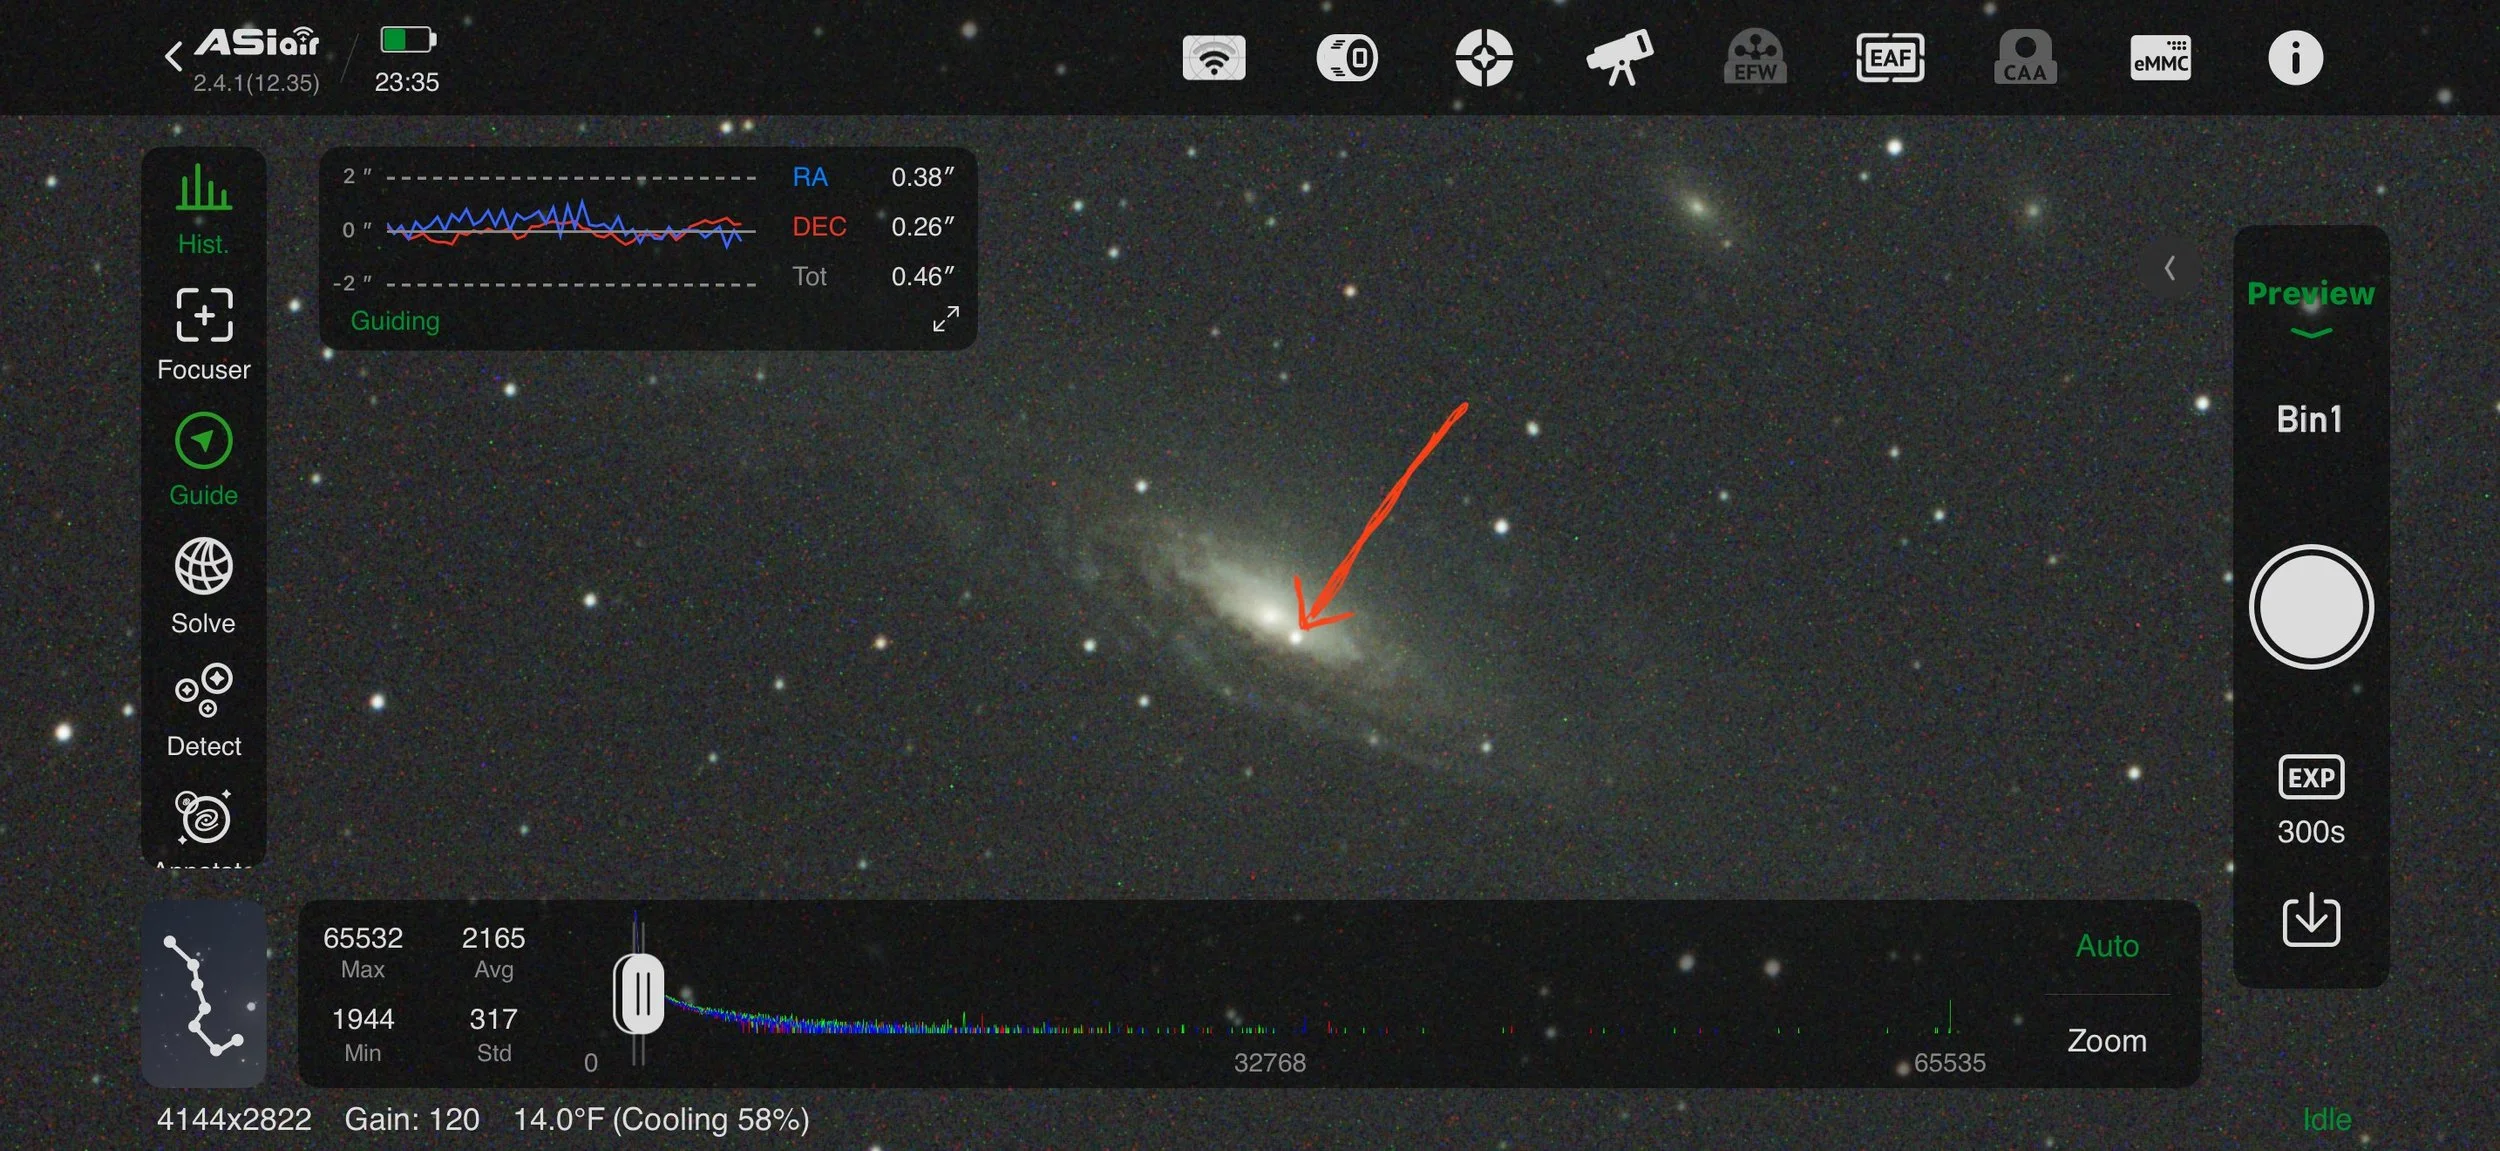Viewport: 2500px width, 1151px height.
Task: Open the EAF focuser settings
Action: pyautogui.click(x=1889, y=58)
